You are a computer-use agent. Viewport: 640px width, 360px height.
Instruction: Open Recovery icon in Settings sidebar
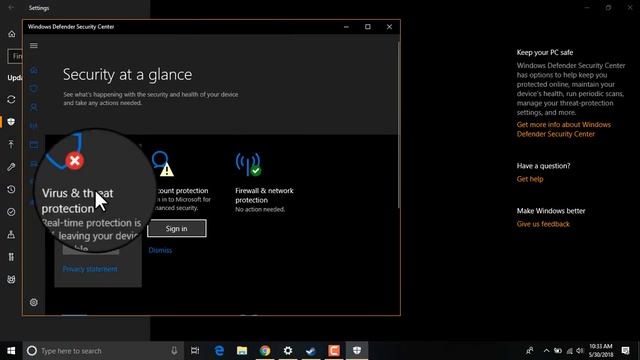coord(11,189)
